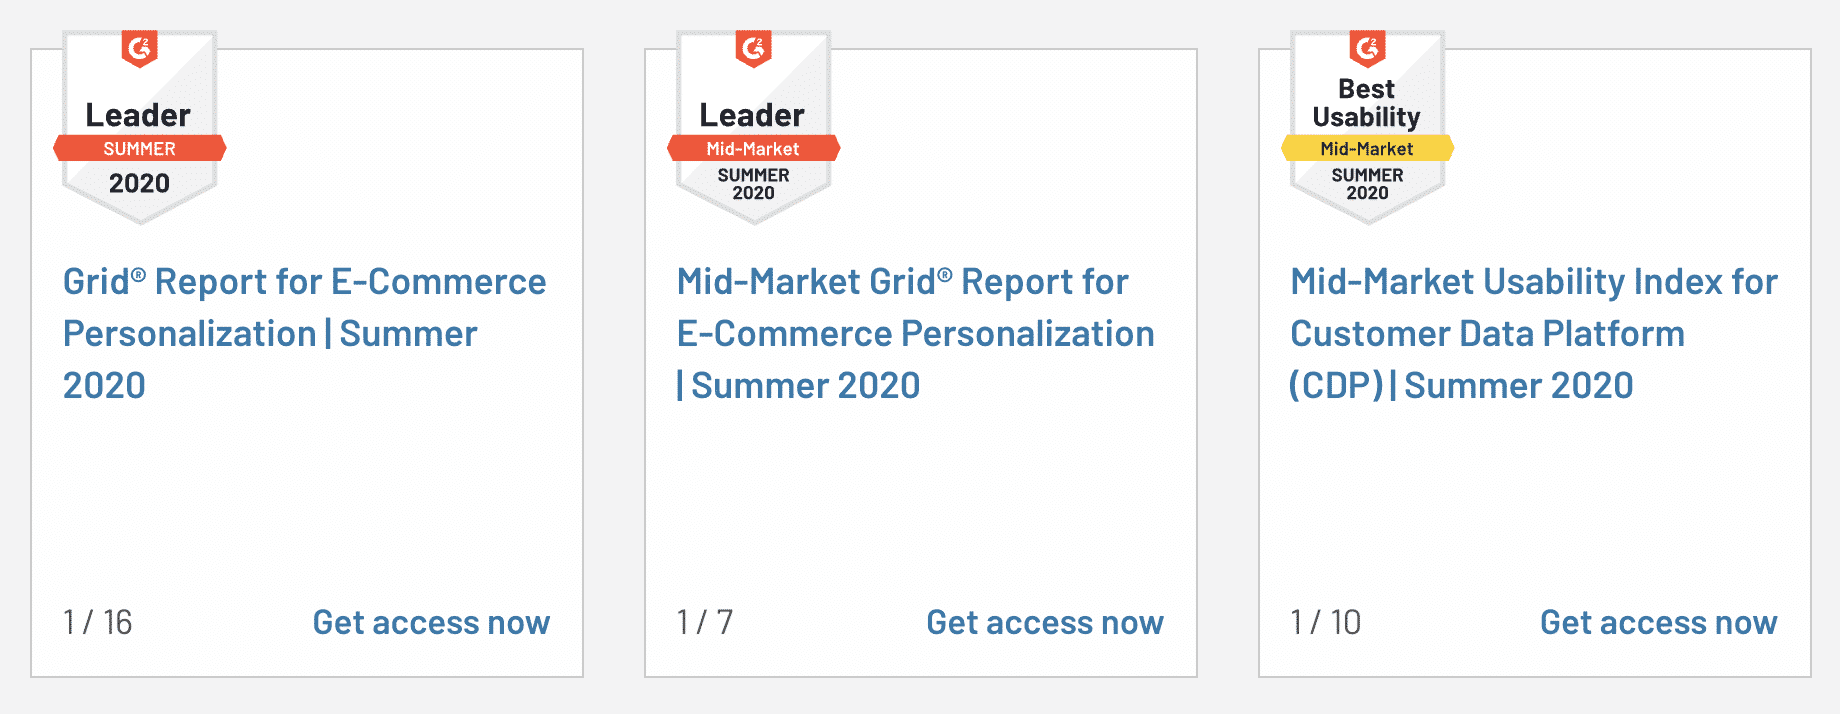The image size is (1840, 714).
Task: Get access now for Usability Index card
Action: click(x=1659, y=622)
